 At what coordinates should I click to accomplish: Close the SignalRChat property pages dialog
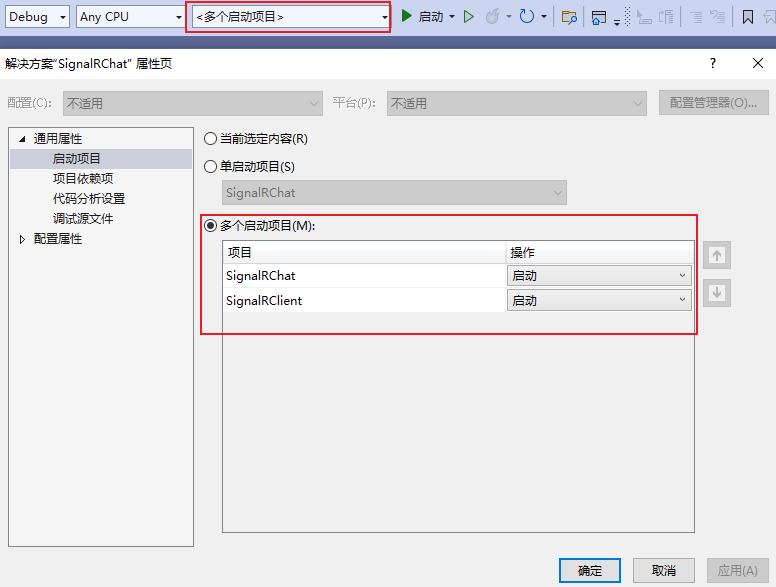[x=758, y=63]
